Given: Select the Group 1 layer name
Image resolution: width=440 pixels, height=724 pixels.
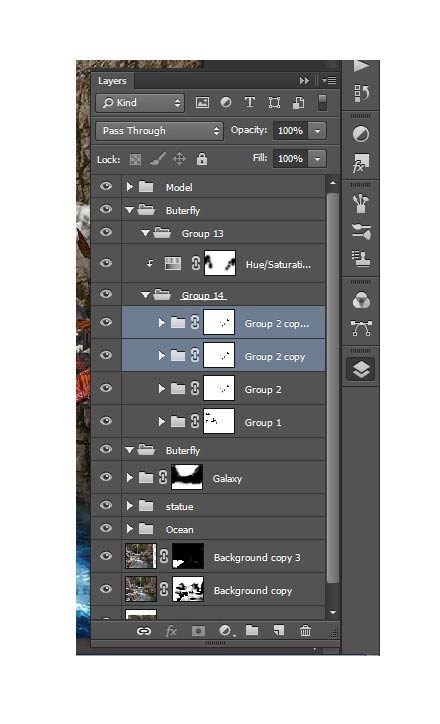Looking at the screenshot, I should [x=263, y=422].
